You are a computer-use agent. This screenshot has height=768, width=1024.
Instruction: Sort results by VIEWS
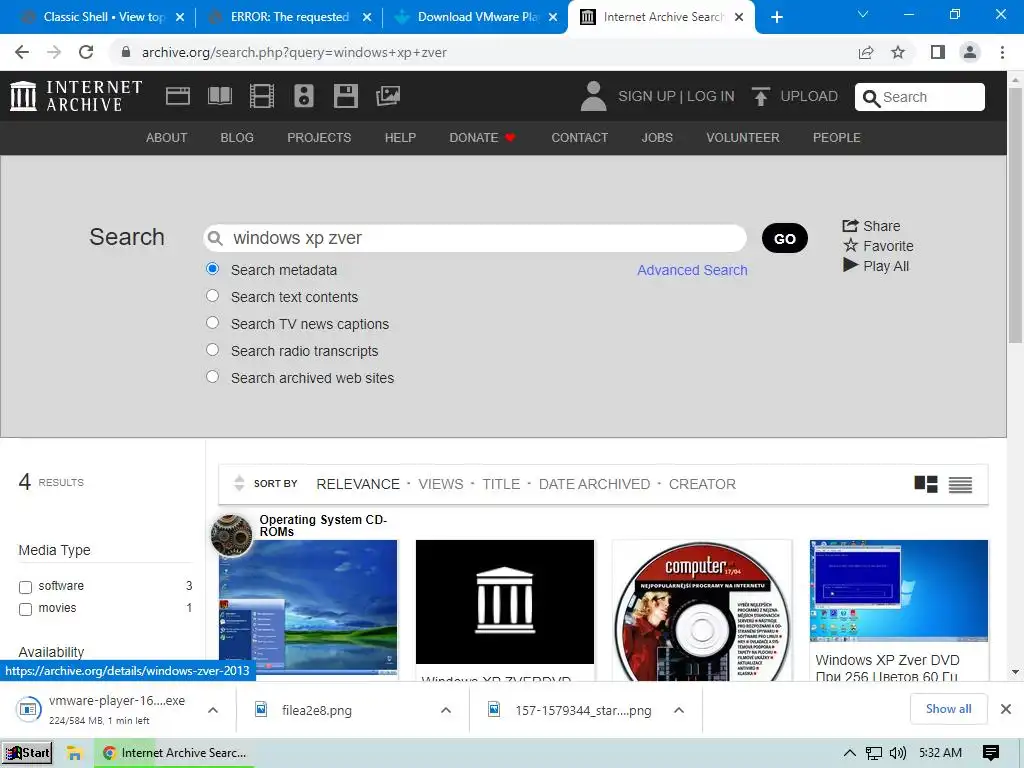[x=441, y=484]
